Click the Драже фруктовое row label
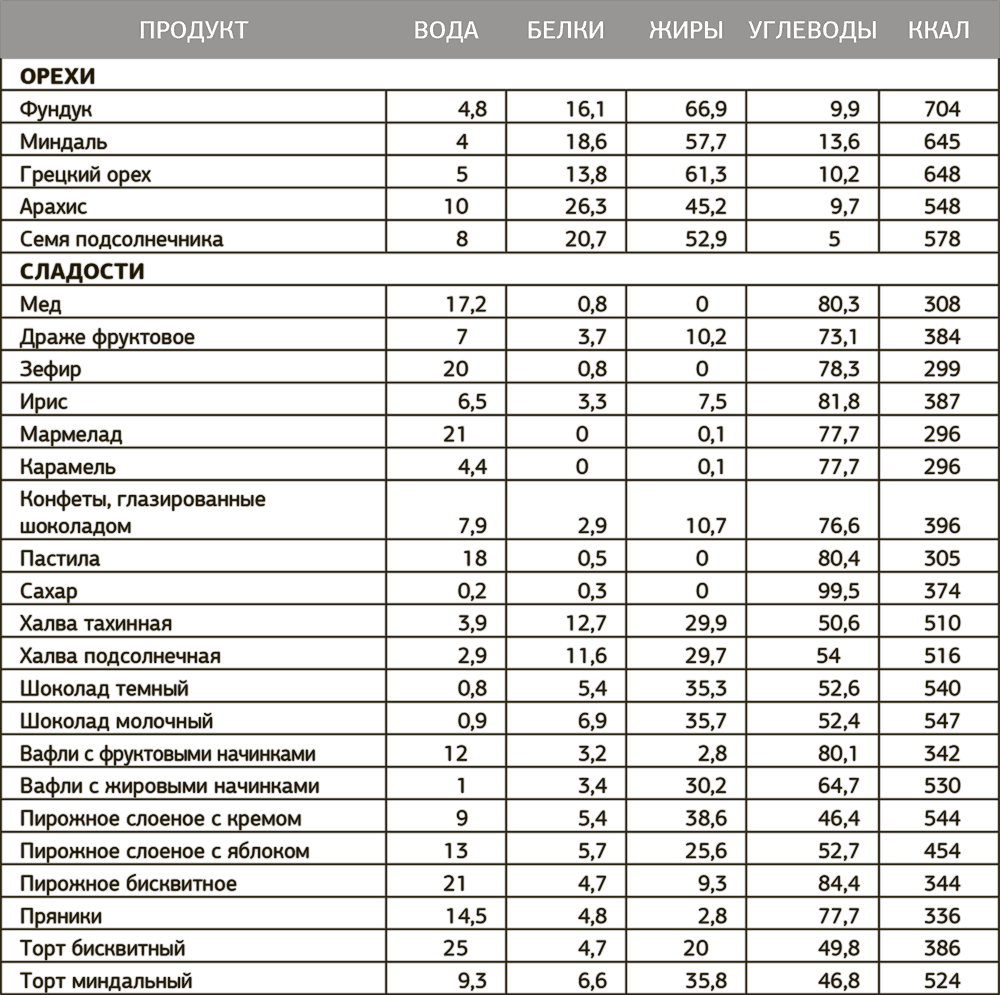Screen dimensions: 1000x995 tap(107, 337)
